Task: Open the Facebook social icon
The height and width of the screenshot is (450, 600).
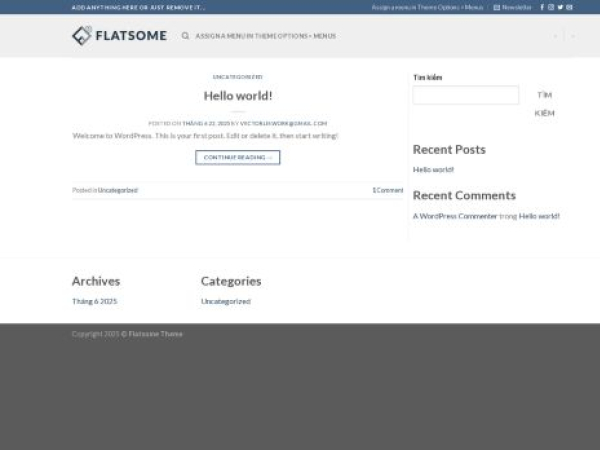Action: [x=542, y=7]
